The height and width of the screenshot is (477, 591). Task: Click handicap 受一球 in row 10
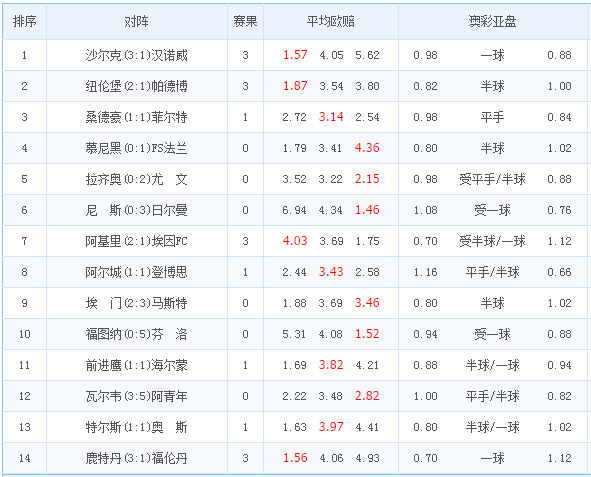(492, 334)
